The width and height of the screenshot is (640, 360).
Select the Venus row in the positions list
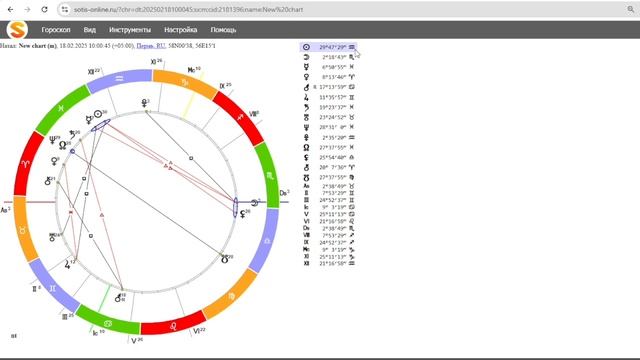[x=329, y=77]
